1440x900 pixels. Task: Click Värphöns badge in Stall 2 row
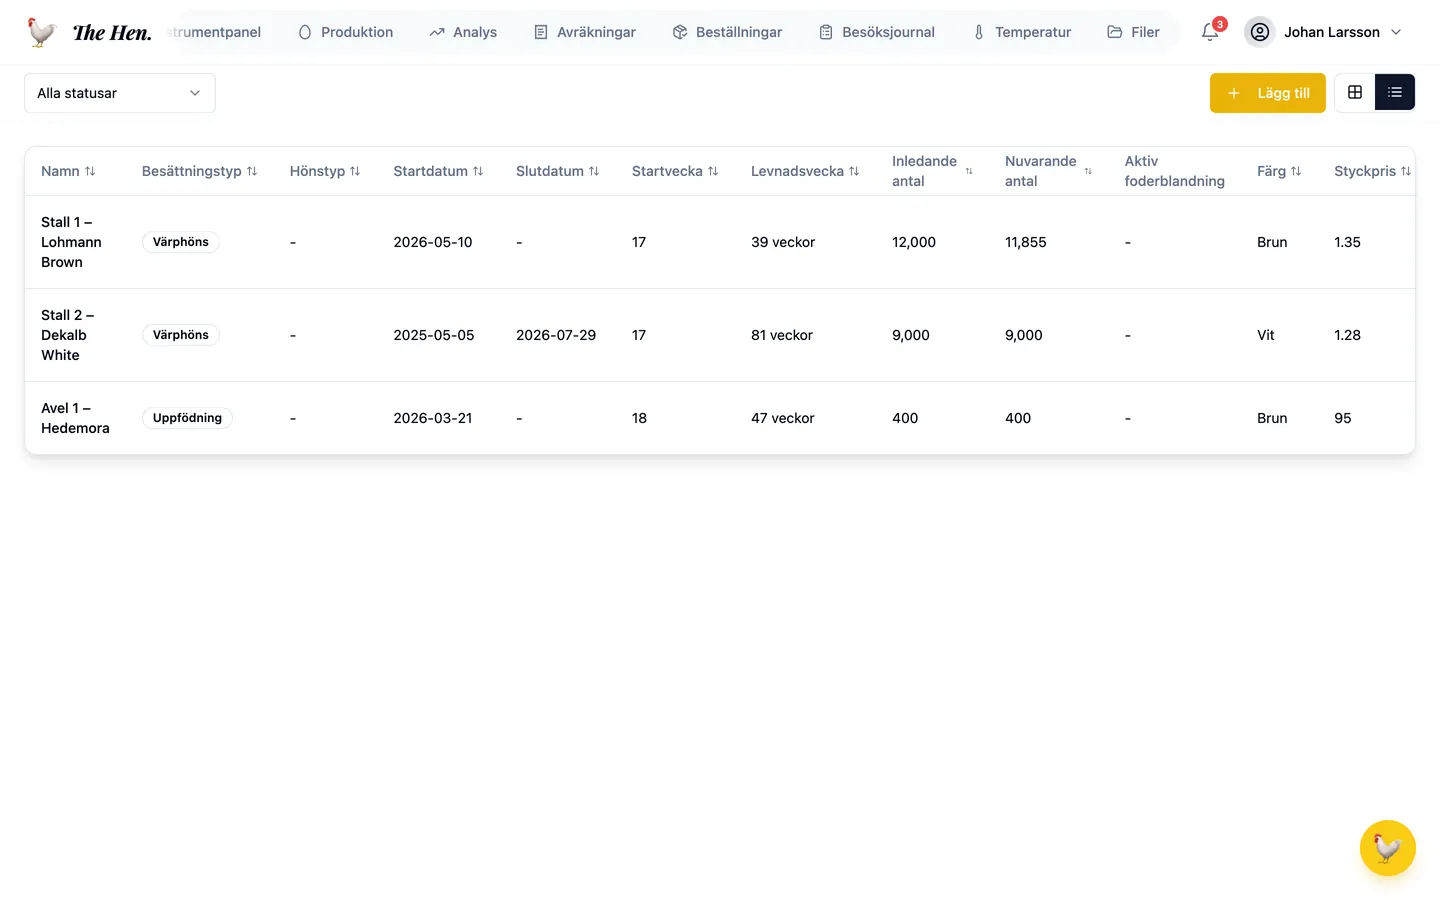pos(181,335)
